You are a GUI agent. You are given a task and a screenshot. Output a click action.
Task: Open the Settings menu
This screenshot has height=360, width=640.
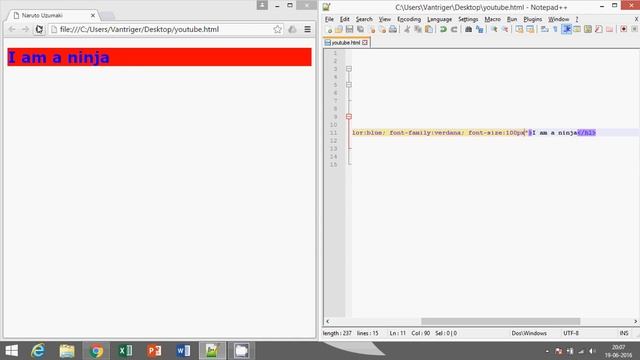coord(468,19)
